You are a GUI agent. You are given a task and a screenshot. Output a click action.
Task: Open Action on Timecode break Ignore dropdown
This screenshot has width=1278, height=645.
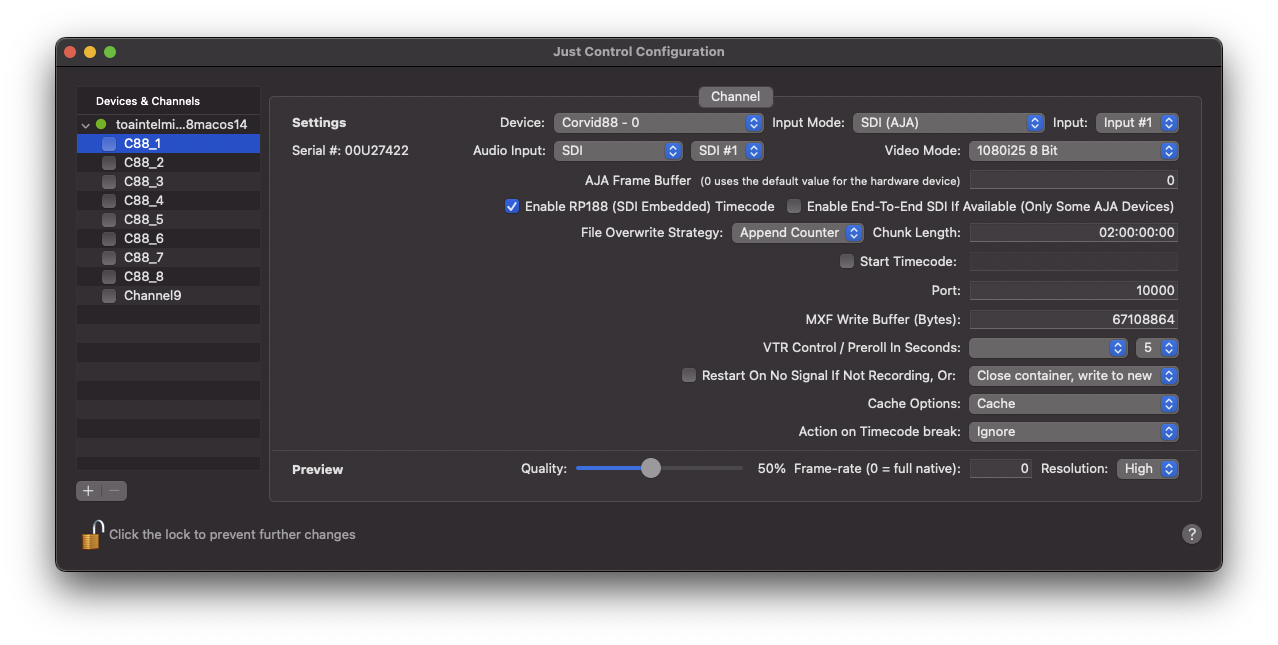(x=1074, y=432)
